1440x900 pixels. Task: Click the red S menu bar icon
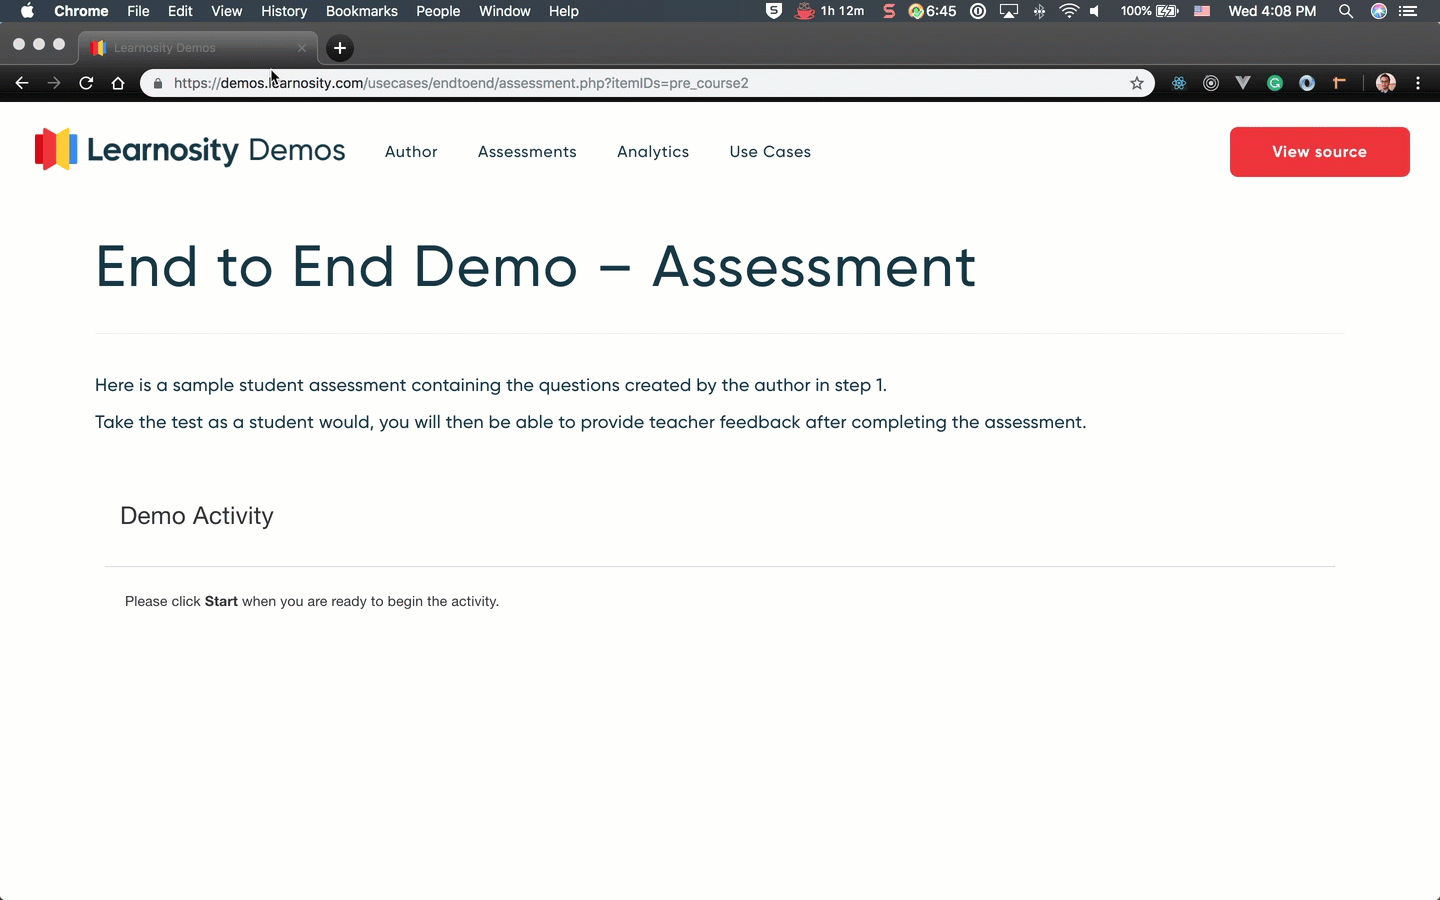pos(888,11)
